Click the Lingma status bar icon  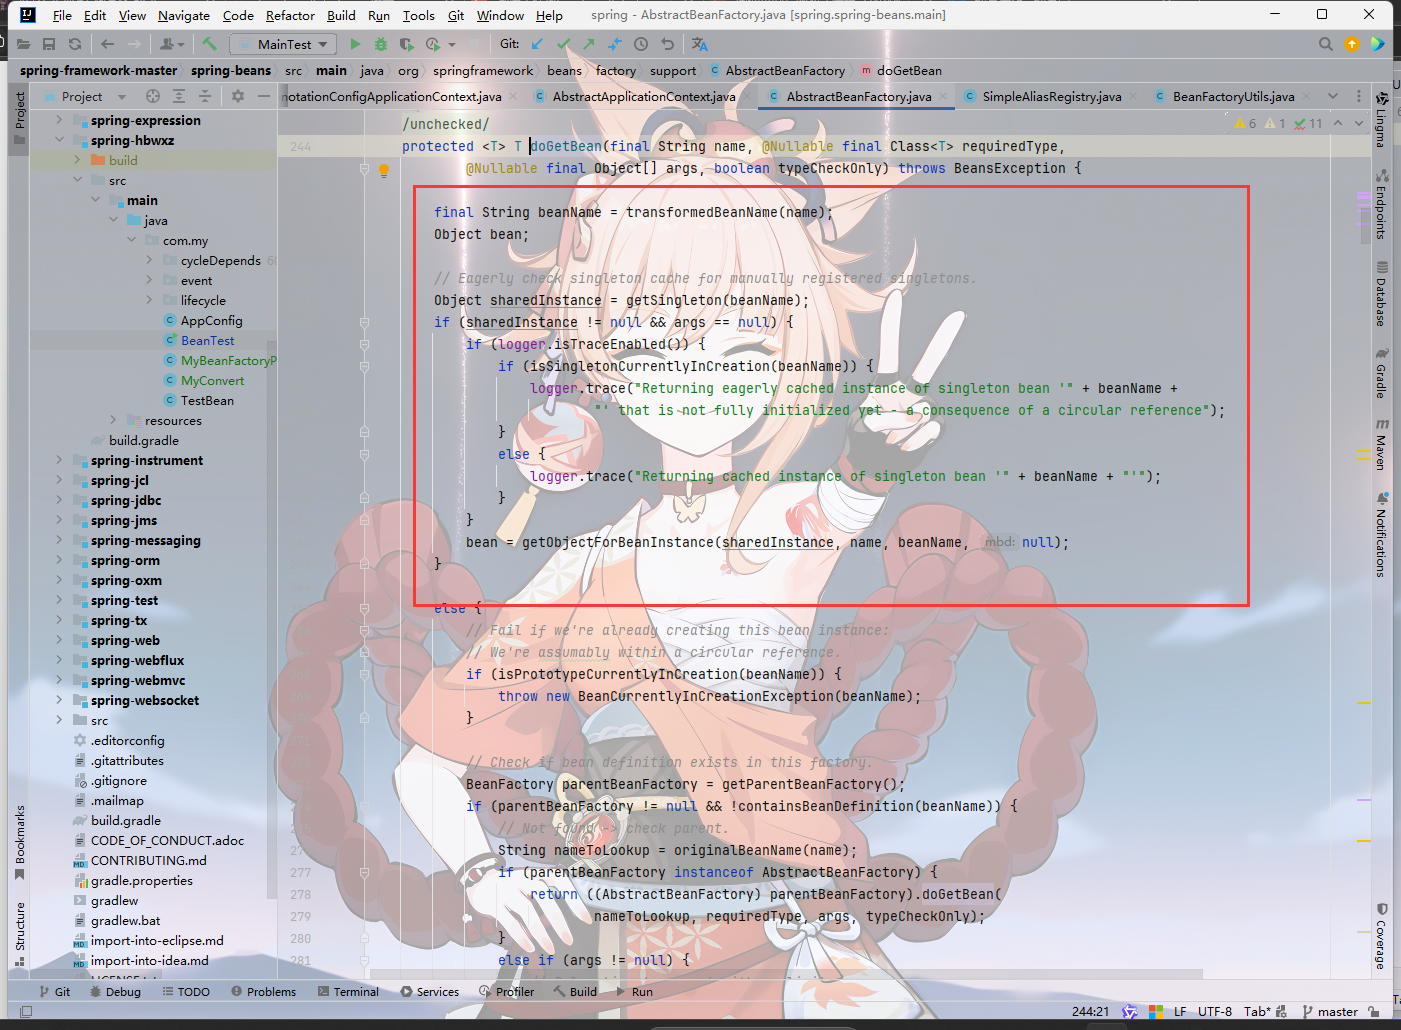pyautogui.click(x=1130, y=1011)
